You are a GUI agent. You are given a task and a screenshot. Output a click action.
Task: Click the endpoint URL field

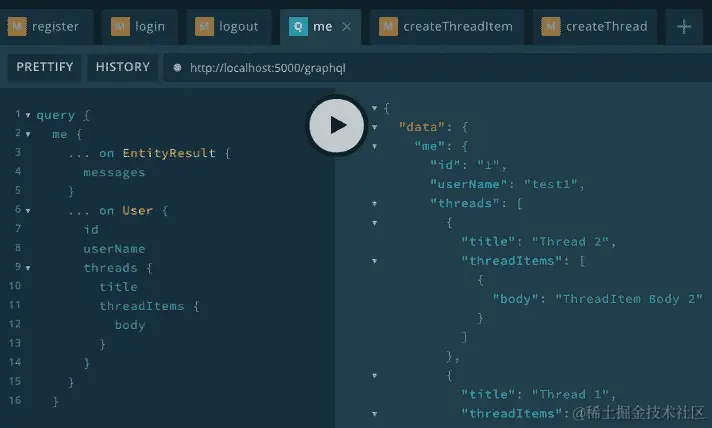click(x=437, y=68)
